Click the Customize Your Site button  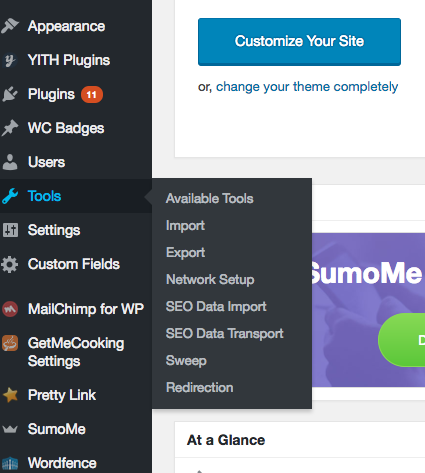[299, 42]
